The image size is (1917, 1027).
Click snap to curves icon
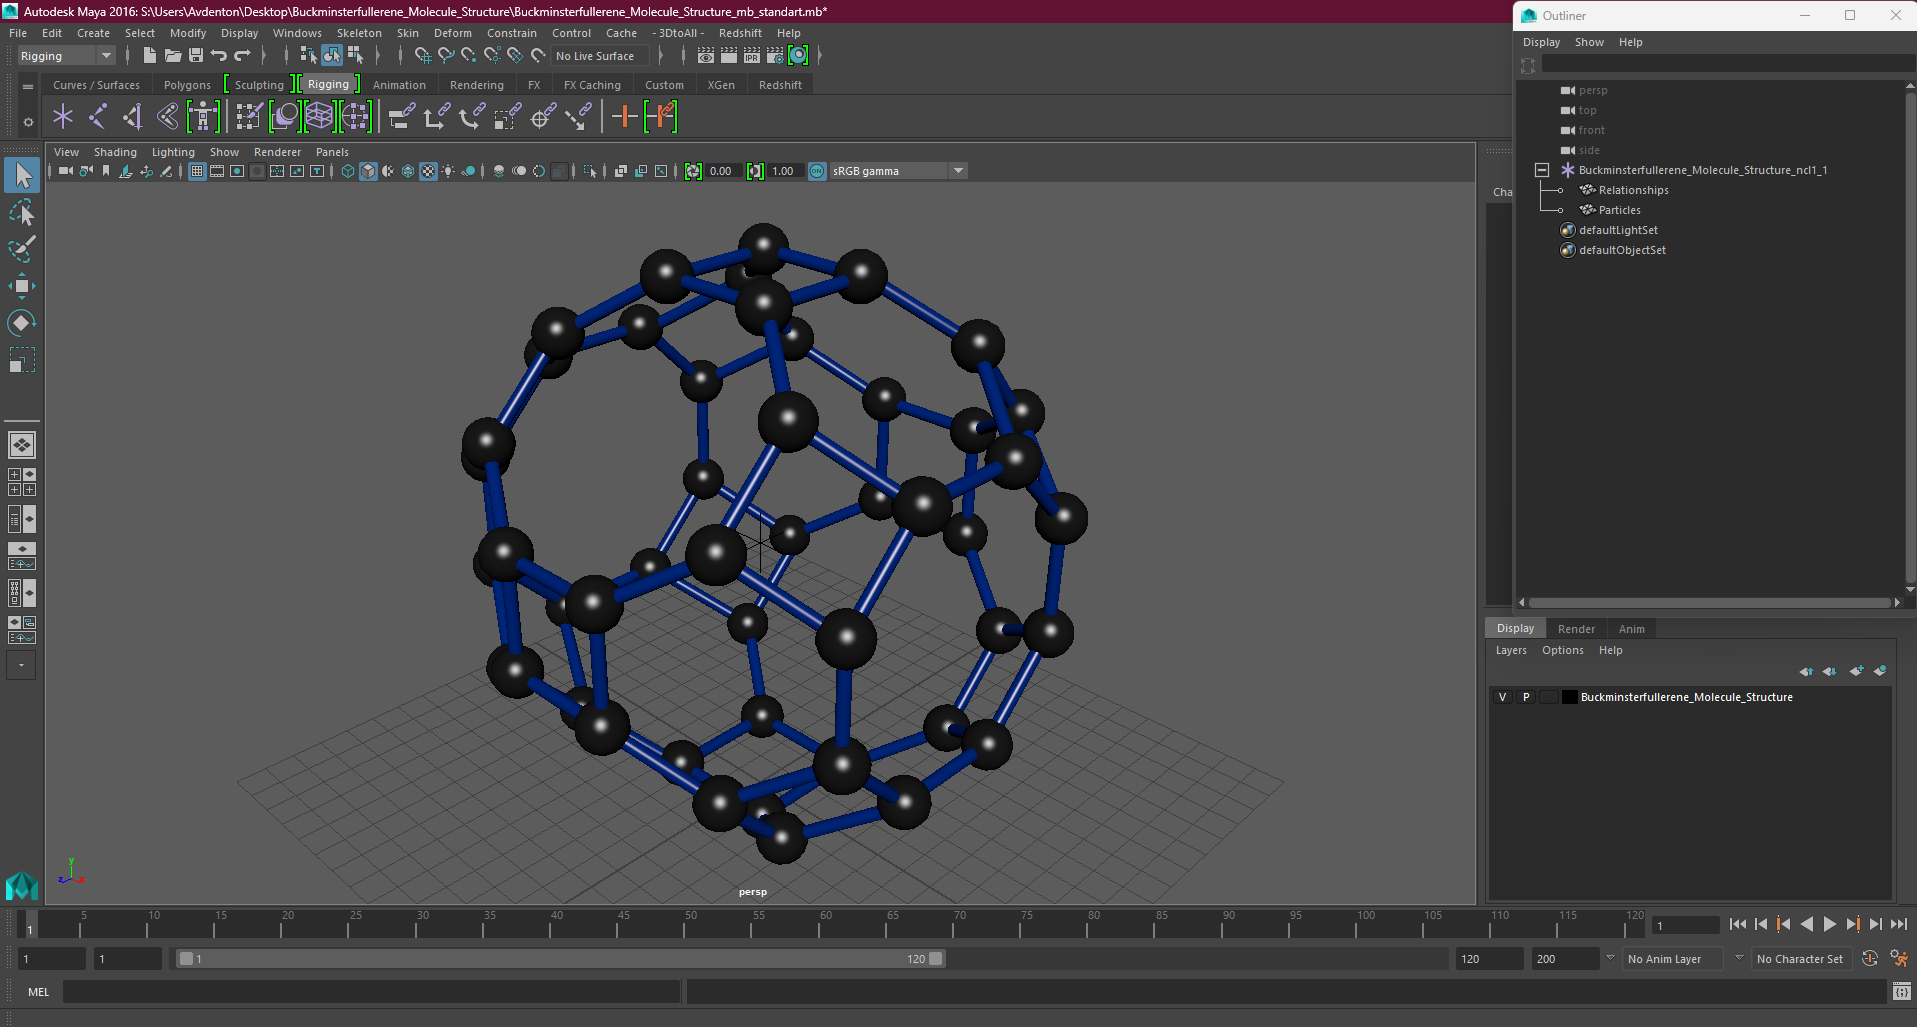coord(446,56)
